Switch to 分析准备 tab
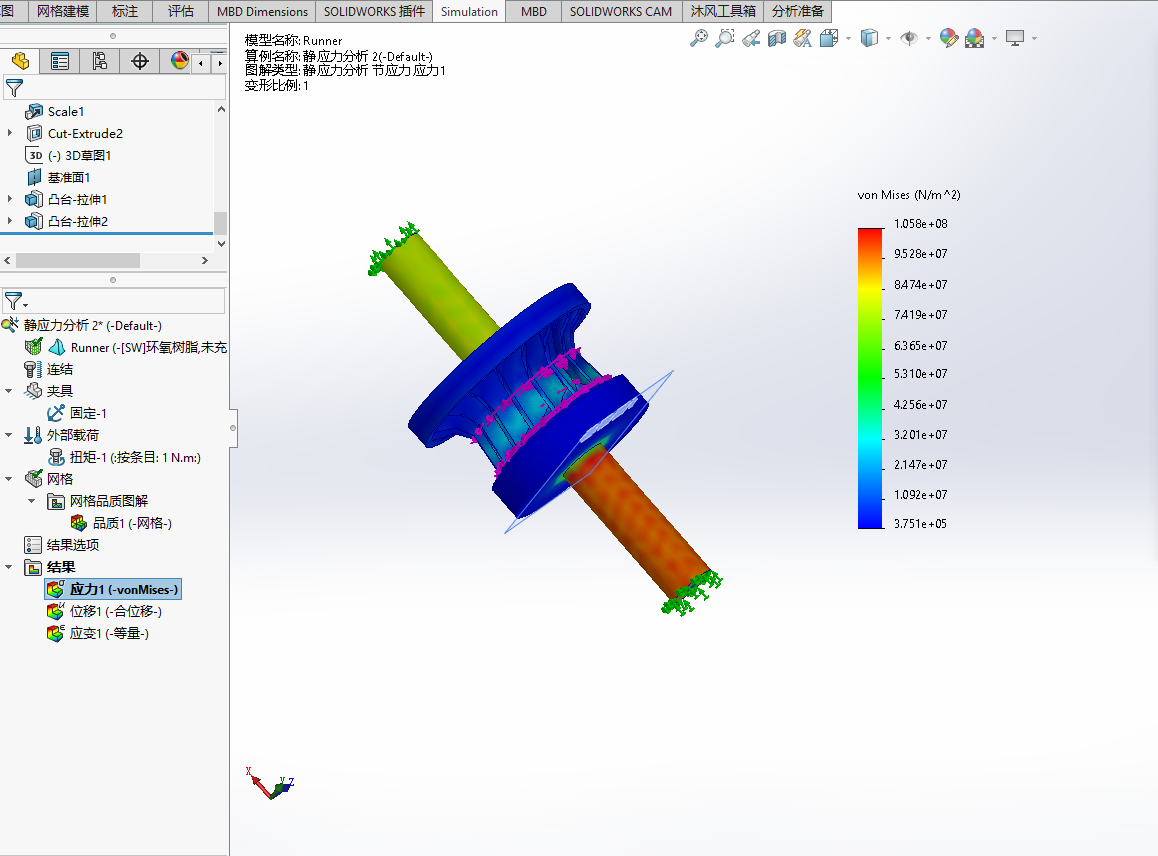This screenshot has width=1158, height=856. pos(798,12)
